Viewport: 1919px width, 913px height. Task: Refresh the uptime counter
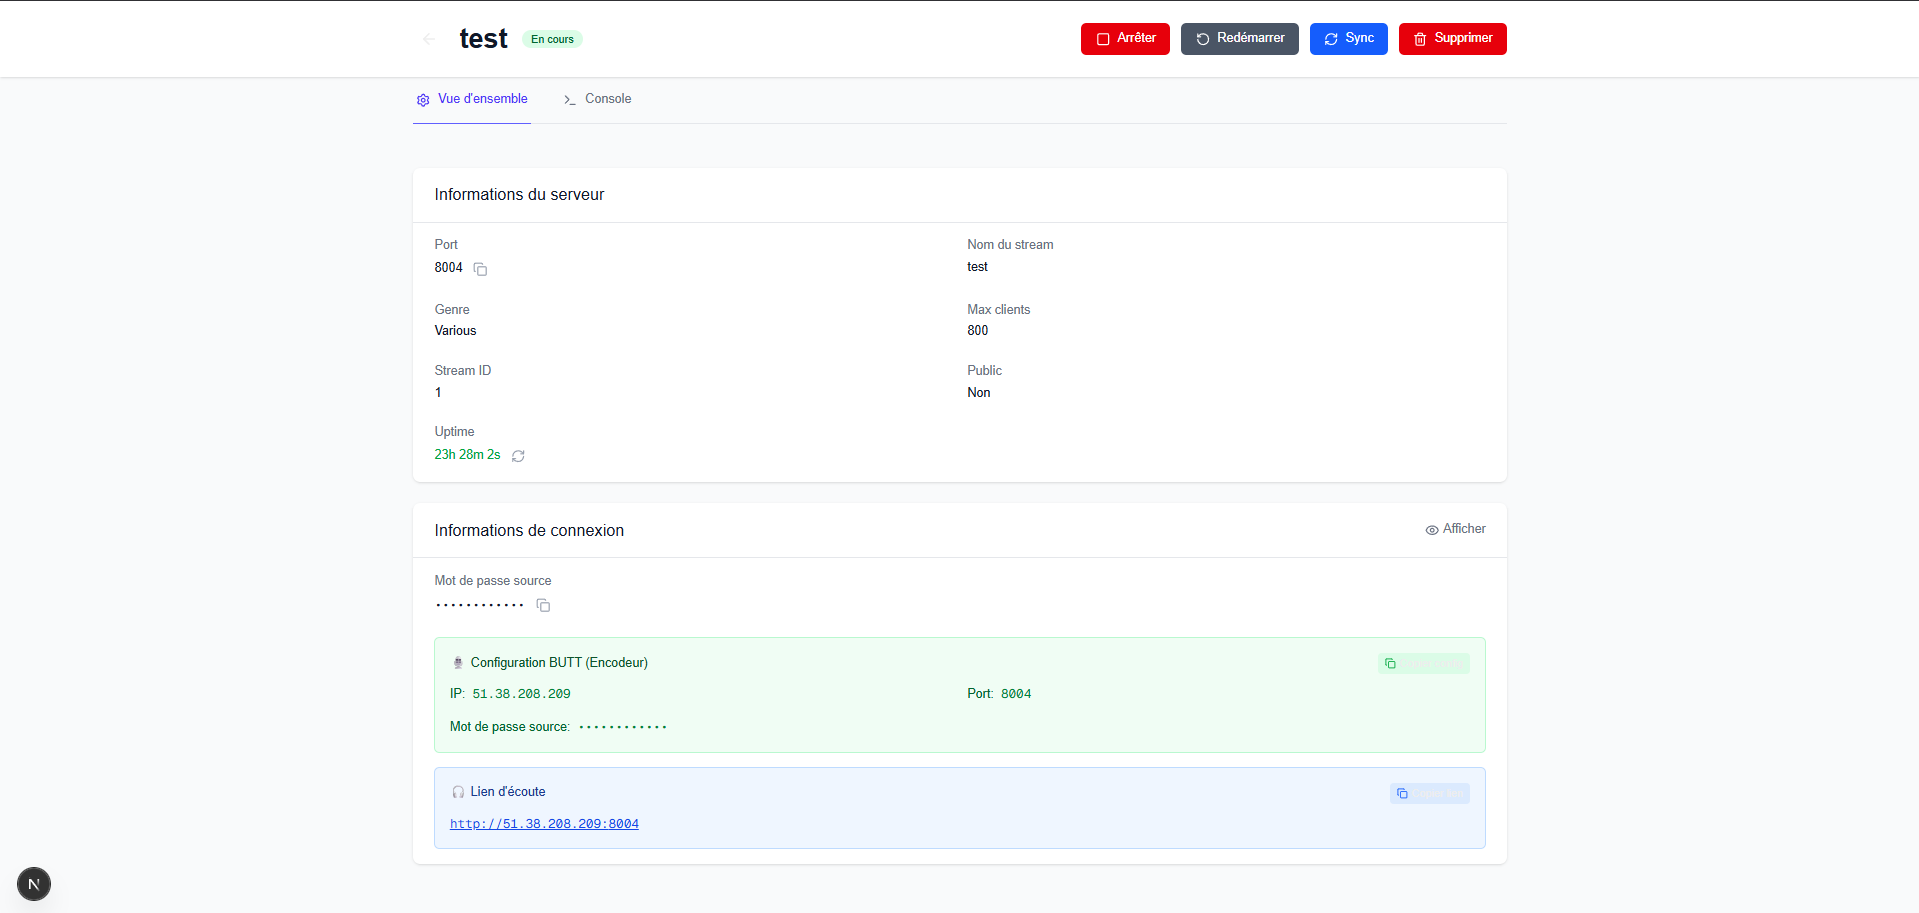coord(518,456)
